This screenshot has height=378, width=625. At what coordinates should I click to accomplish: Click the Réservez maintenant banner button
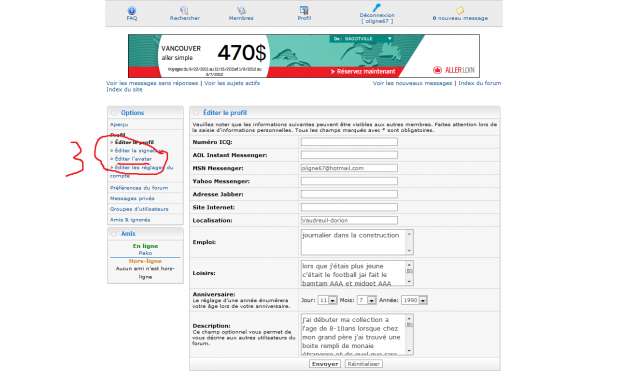[363, 72]
